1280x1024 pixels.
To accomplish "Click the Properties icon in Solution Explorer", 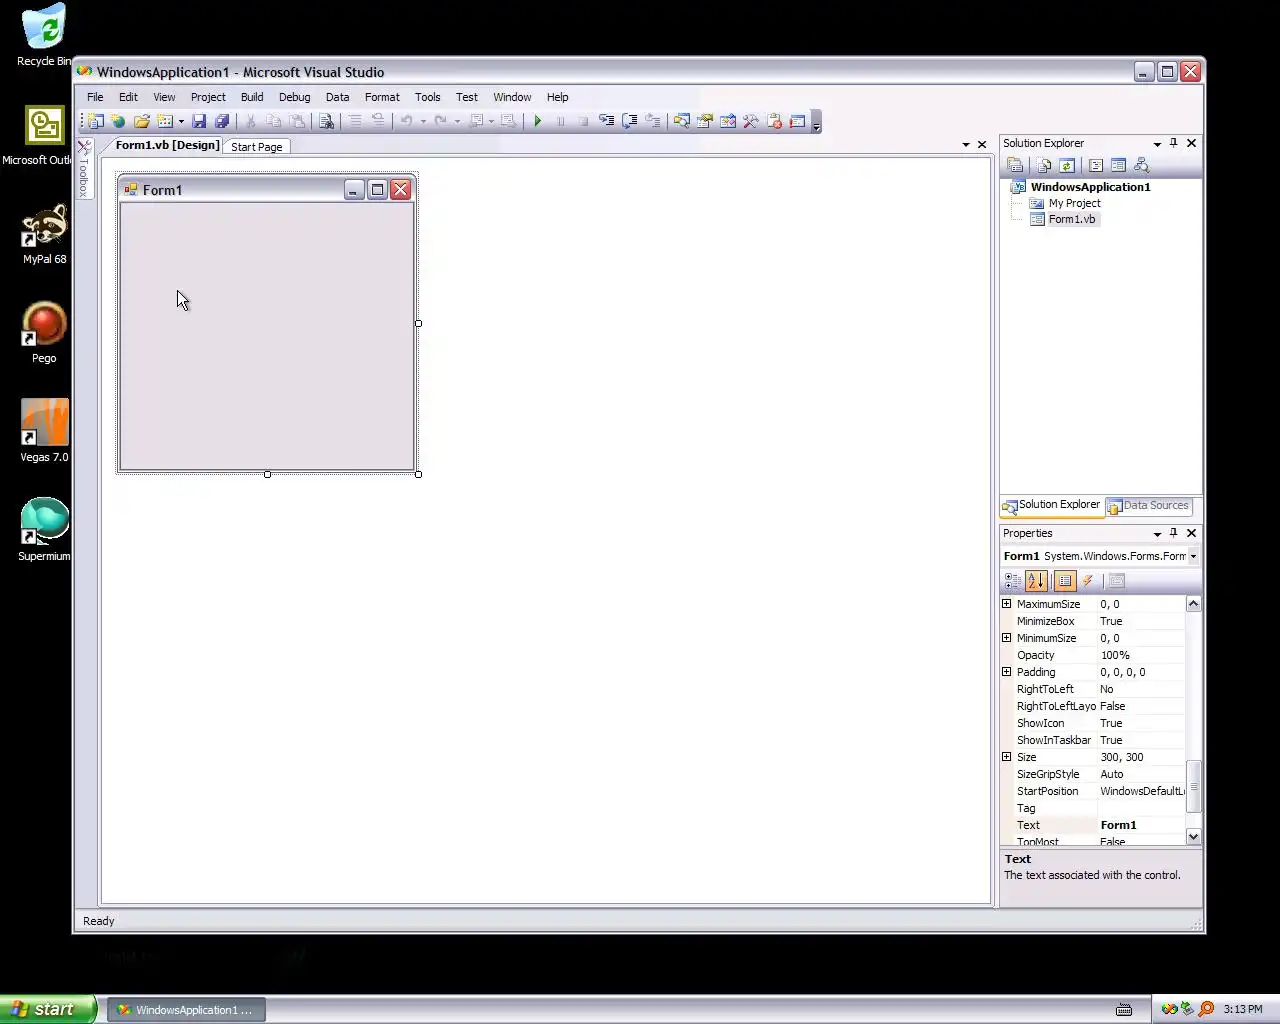I will pyautogui.click(x=1015, y=165).
